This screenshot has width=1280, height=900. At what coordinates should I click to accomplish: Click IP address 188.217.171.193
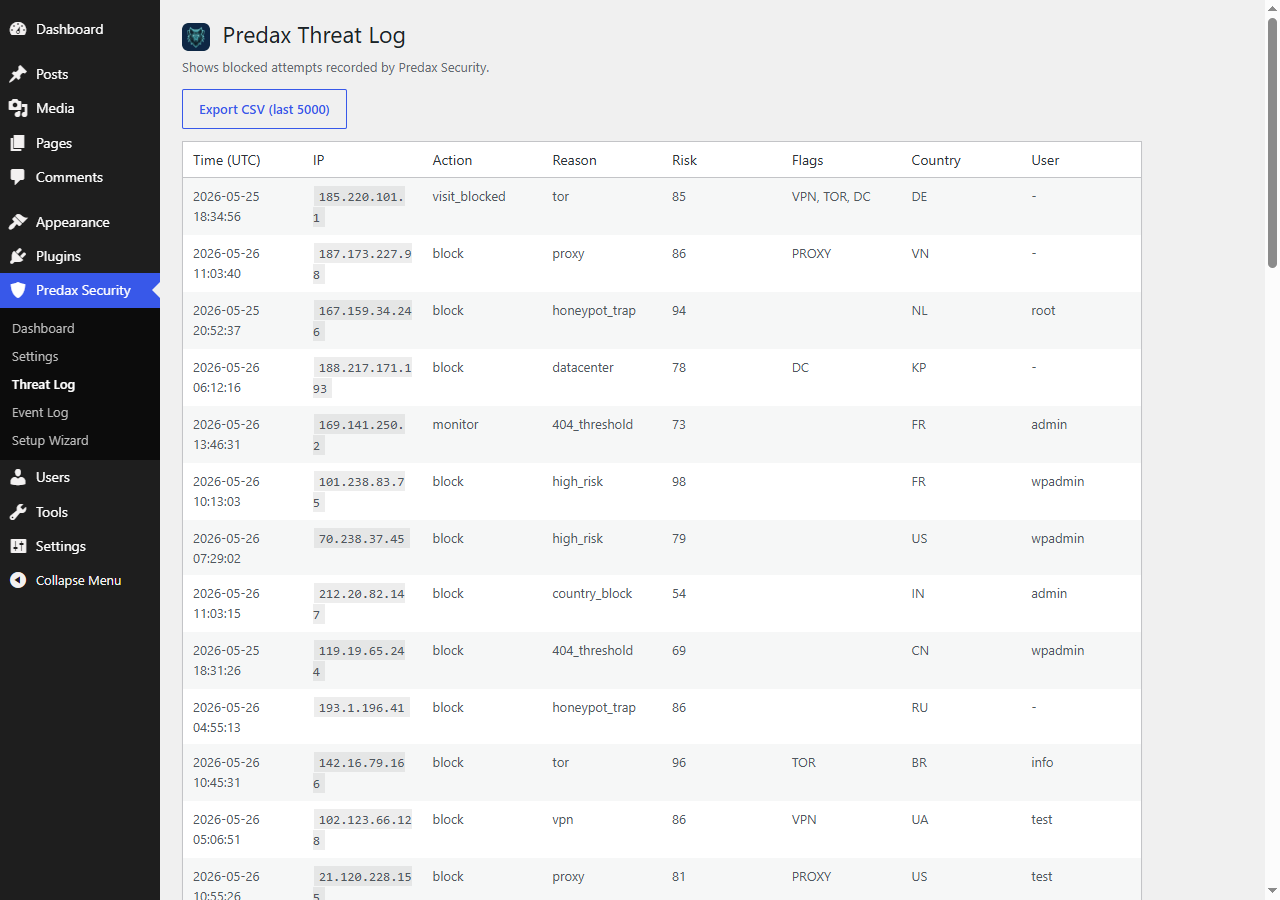[x=364, y=378]
